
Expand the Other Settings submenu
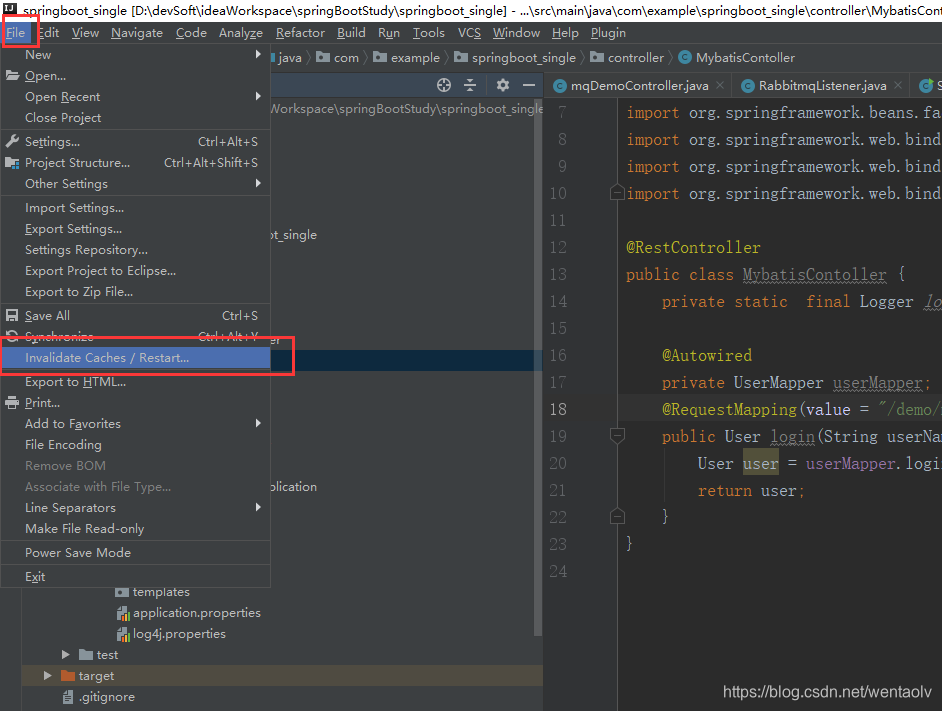pos(258,183)
